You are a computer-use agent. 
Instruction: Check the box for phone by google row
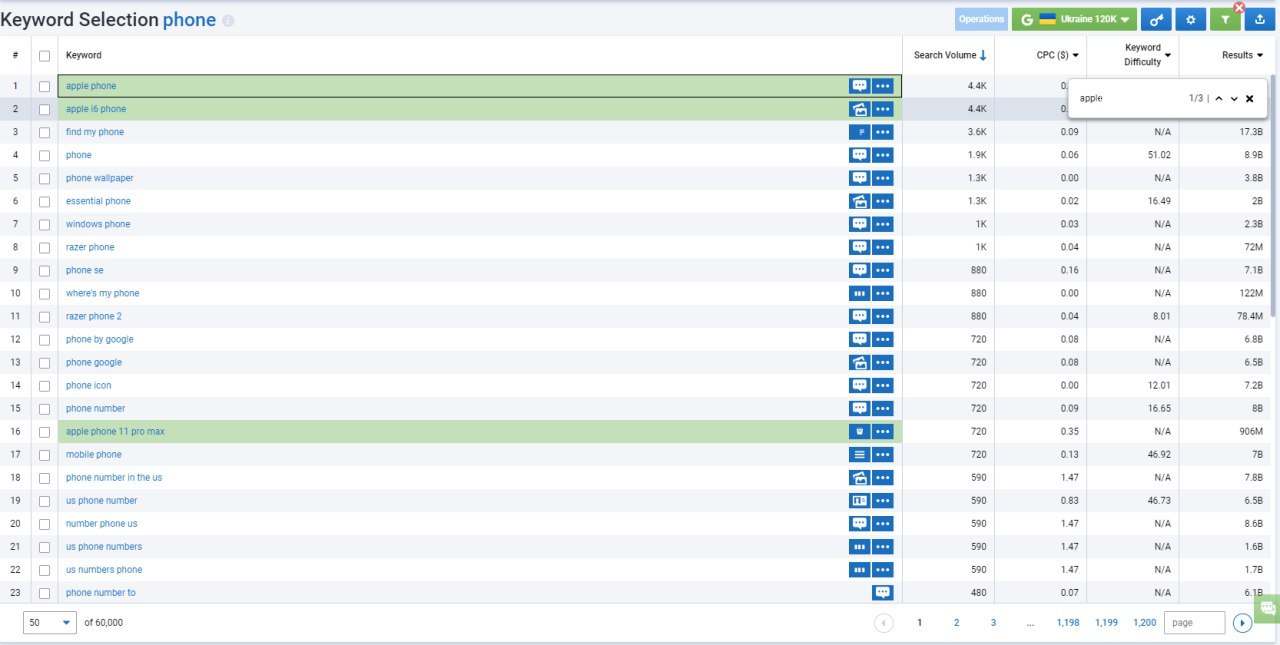pos(44,340)
